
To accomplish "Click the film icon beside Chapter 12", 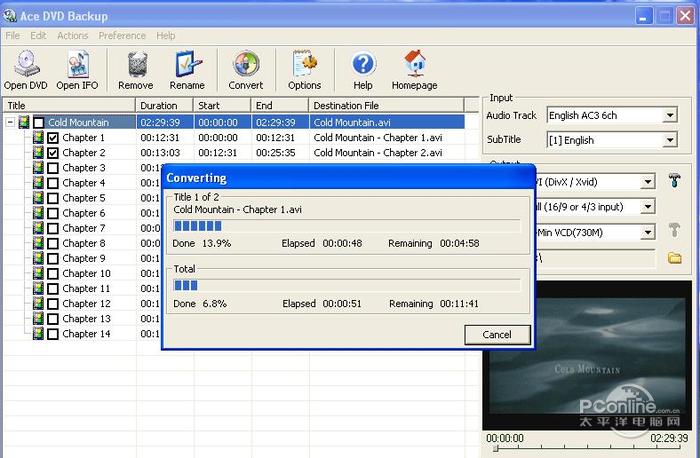I will (x=38, y=304).
